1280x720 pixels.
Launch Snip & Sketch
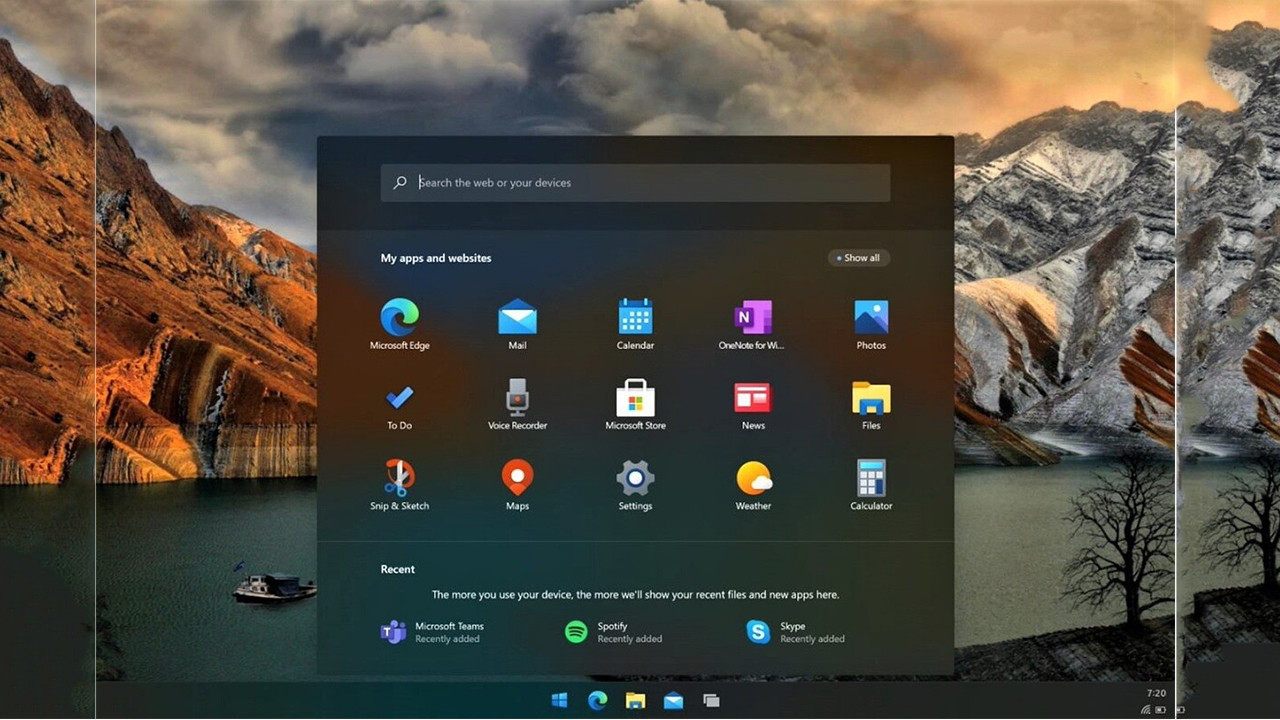(399, 477)
